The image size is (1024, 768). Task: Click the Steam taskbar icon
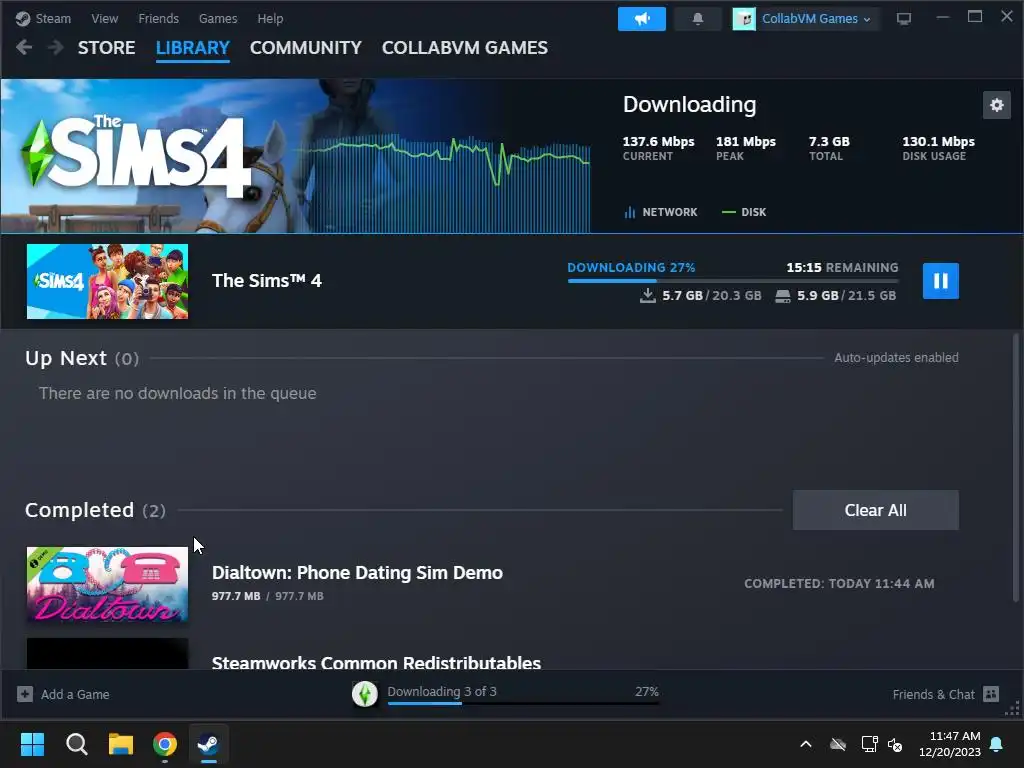(209, 744)
